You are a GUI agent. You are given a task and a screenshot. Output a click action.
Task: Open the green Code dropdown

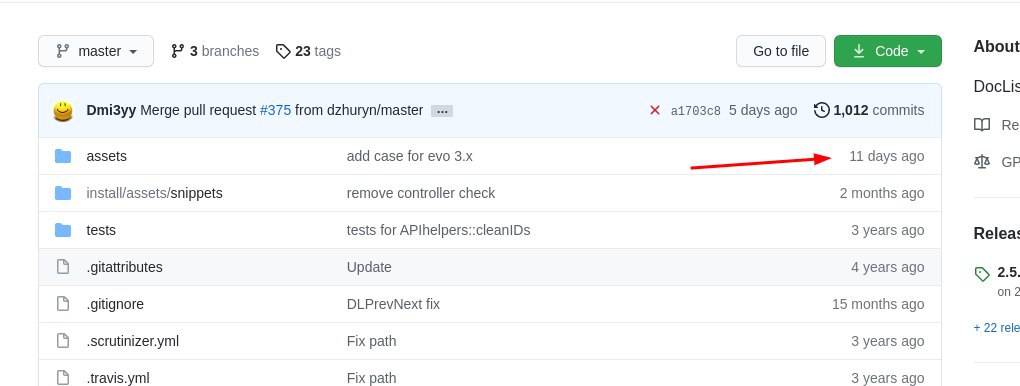click(888, 51)
